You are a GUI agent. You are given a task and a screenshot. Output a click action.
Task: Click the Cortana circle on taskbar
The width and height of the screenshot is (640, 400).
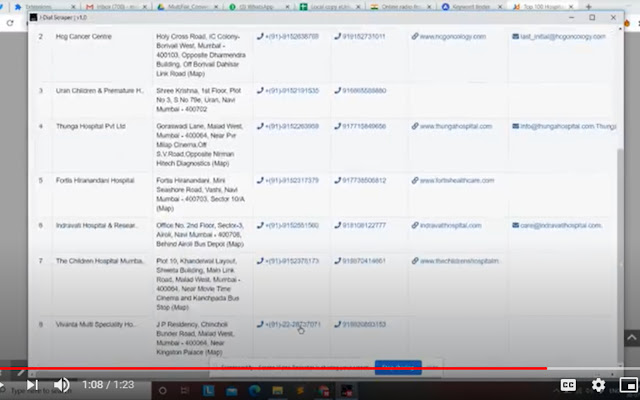point(162,391)
